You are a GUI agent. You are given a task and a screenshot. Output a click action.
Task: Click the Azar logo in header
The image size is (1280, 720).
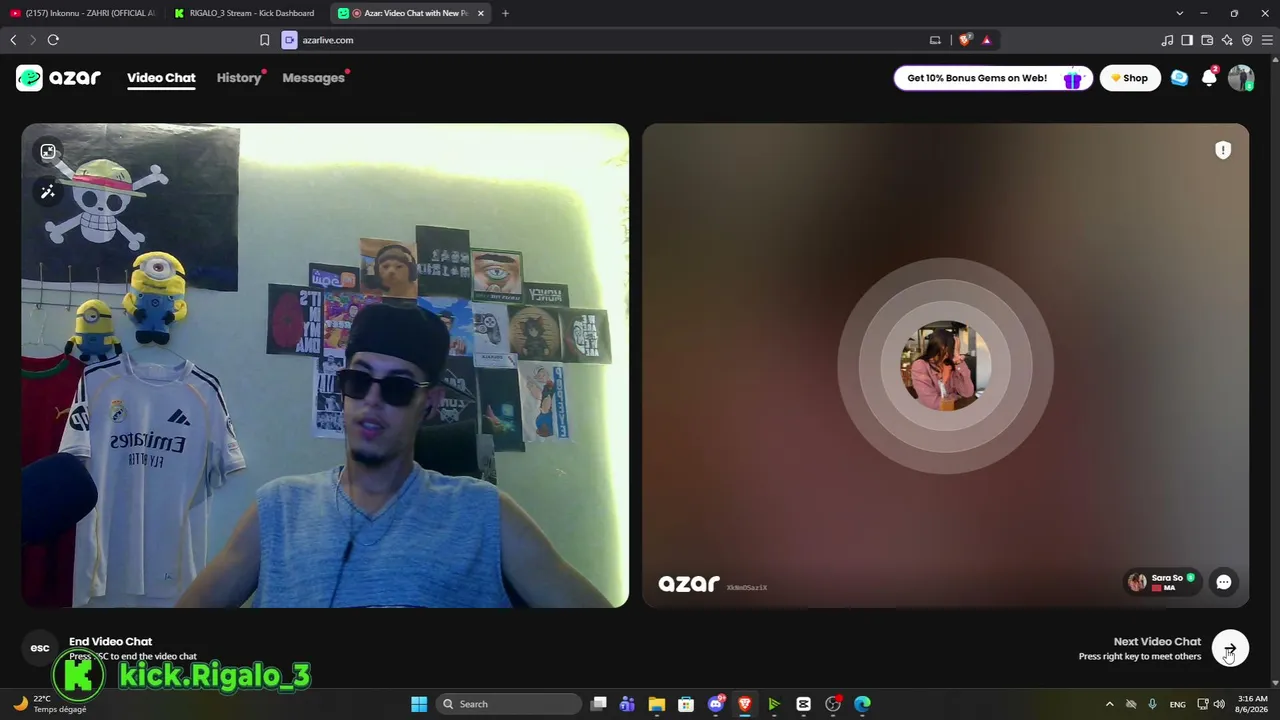pos(58,78)
